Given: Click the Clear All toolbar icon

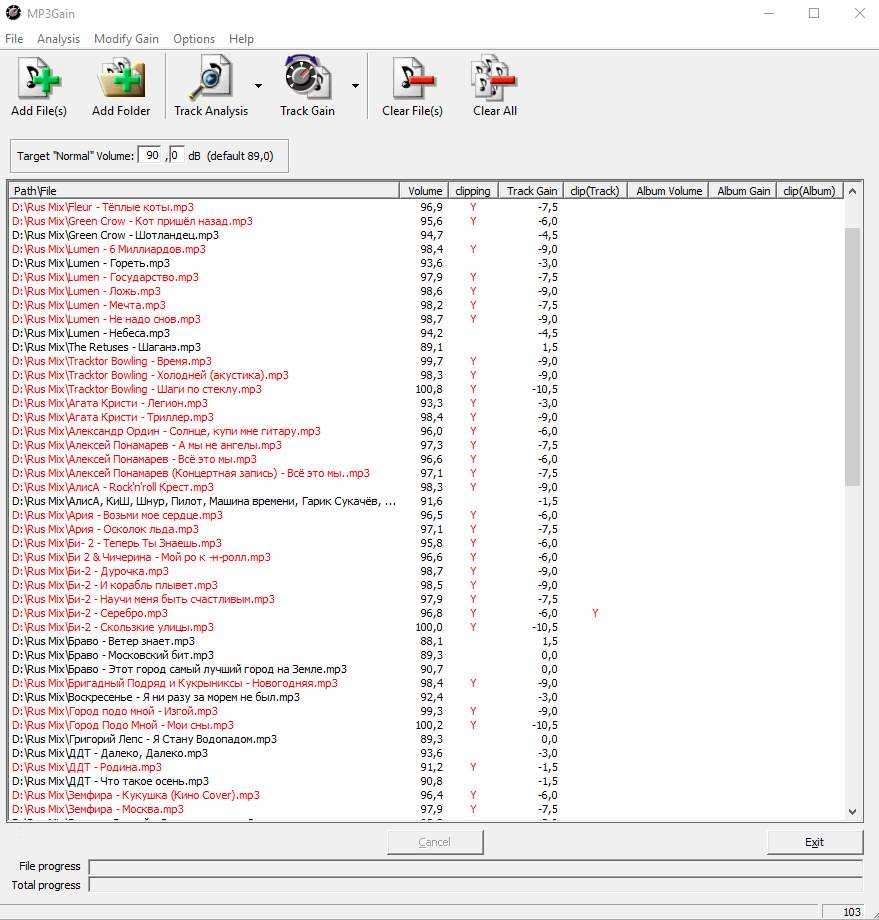Looking at the screenshot, I should [494, 79].
